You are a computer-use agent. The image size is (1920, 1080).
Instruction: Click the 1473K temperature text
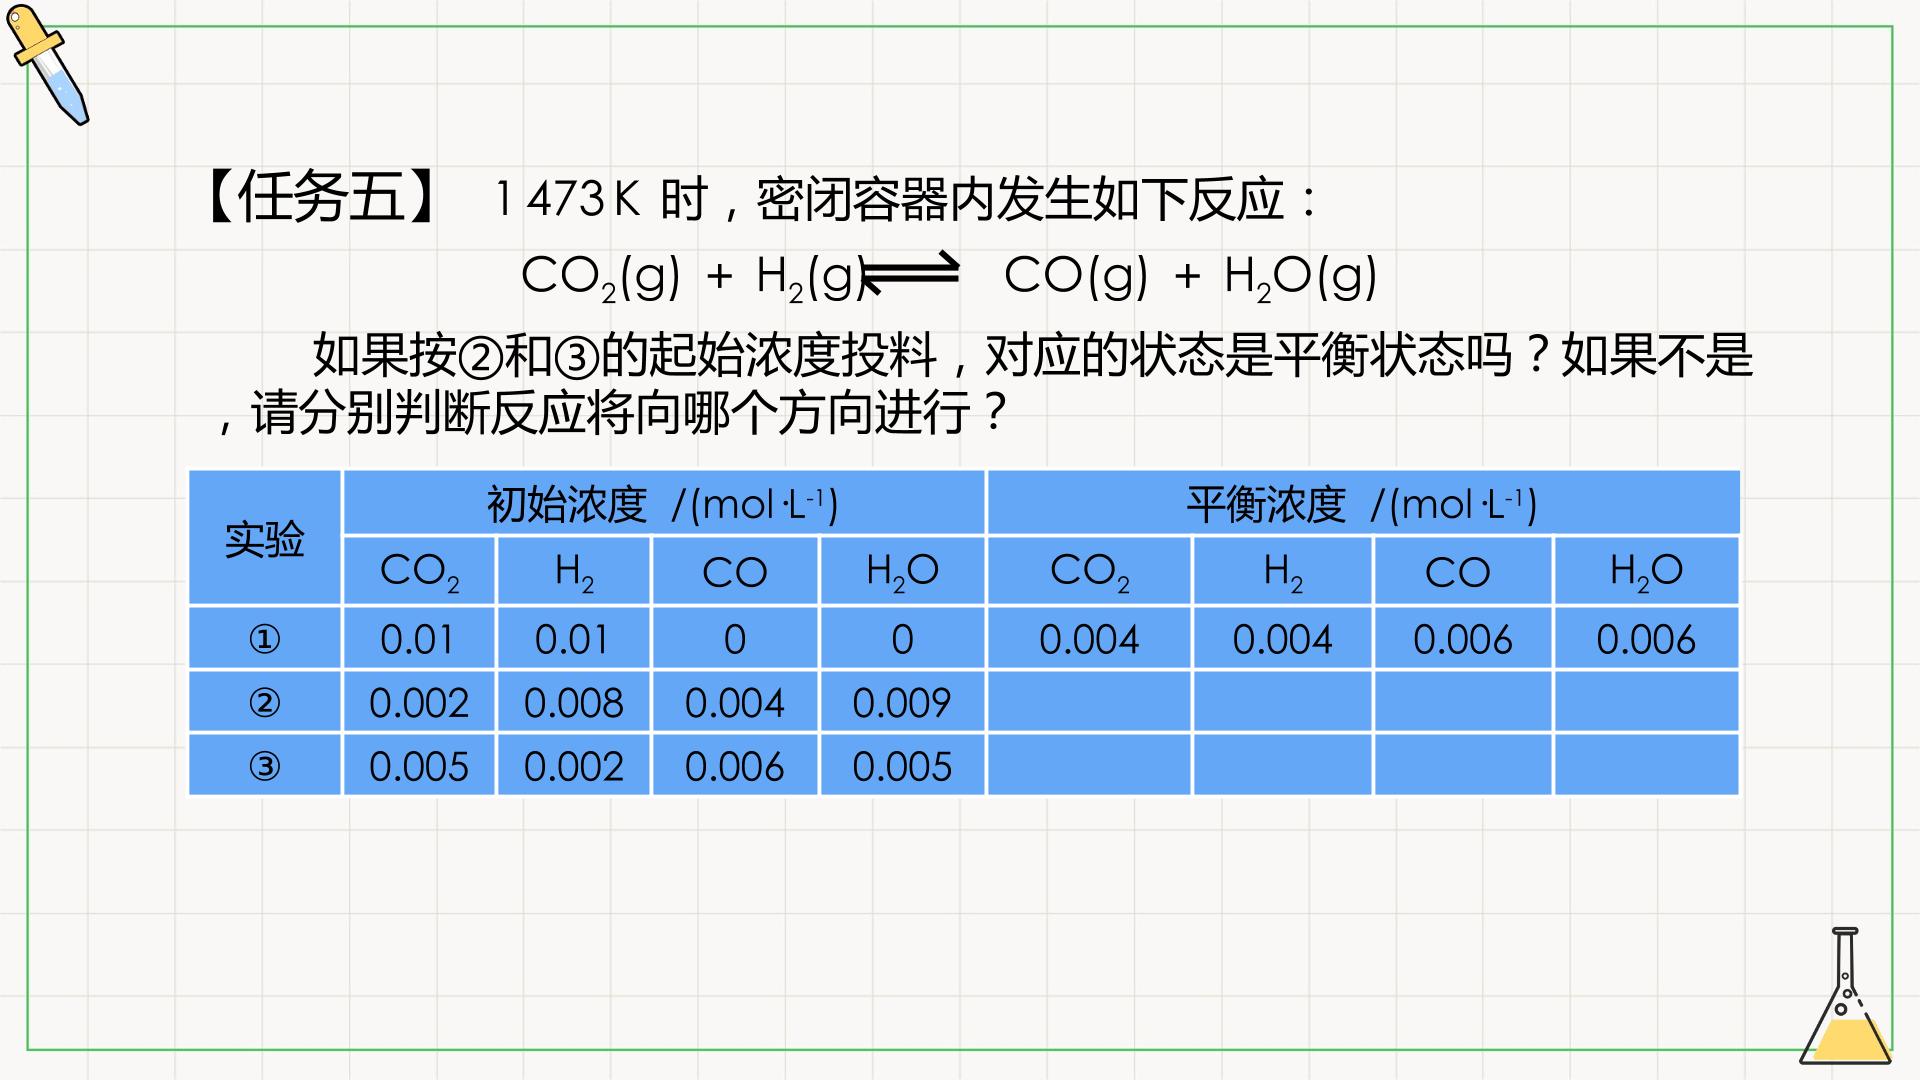[x=567, y=198]
